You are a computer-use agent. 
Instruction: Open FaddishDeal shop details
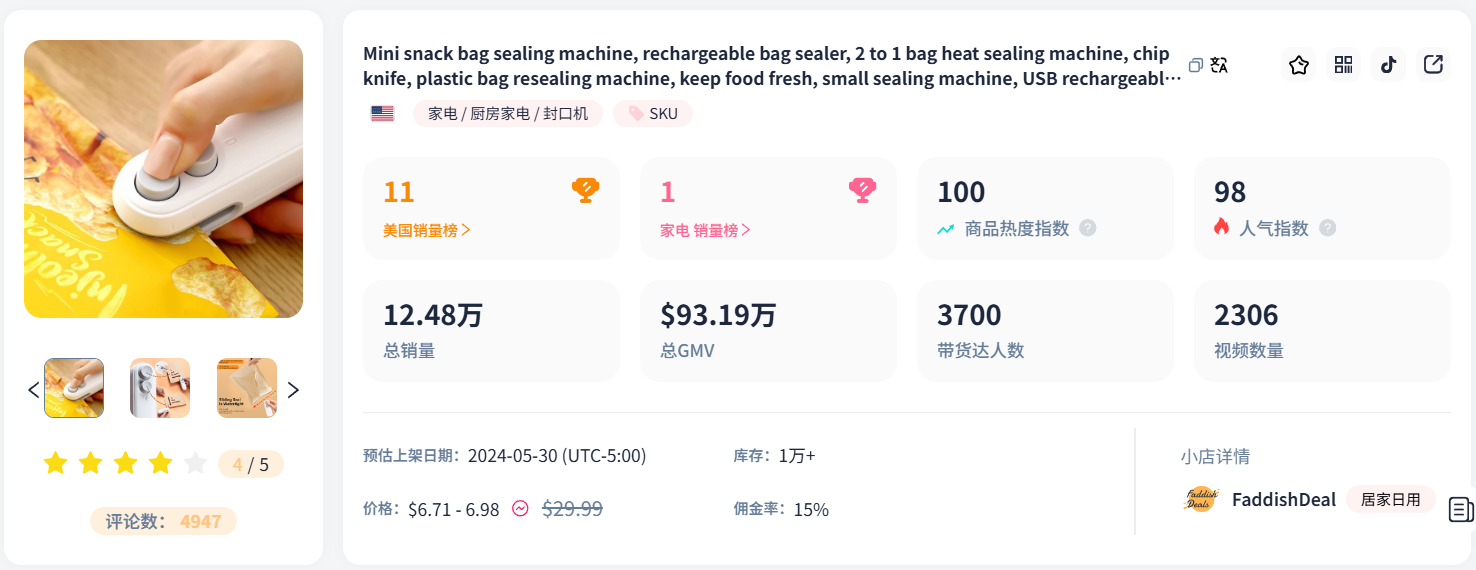[x=1283, y=499]
